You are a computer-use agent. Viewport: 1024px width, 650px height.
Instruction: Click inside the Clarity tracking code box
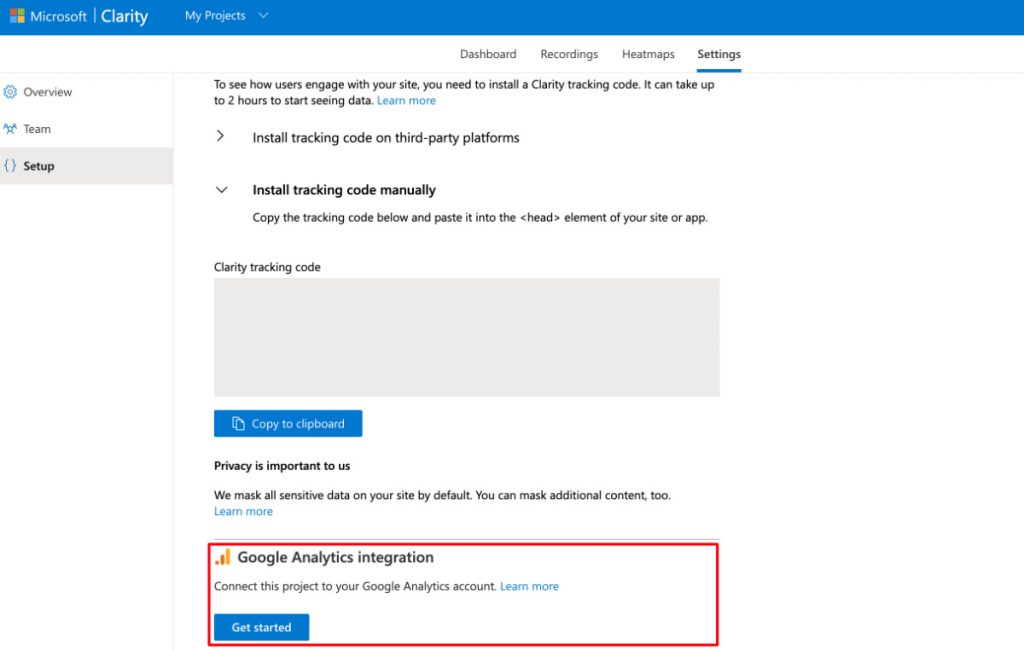466,337
